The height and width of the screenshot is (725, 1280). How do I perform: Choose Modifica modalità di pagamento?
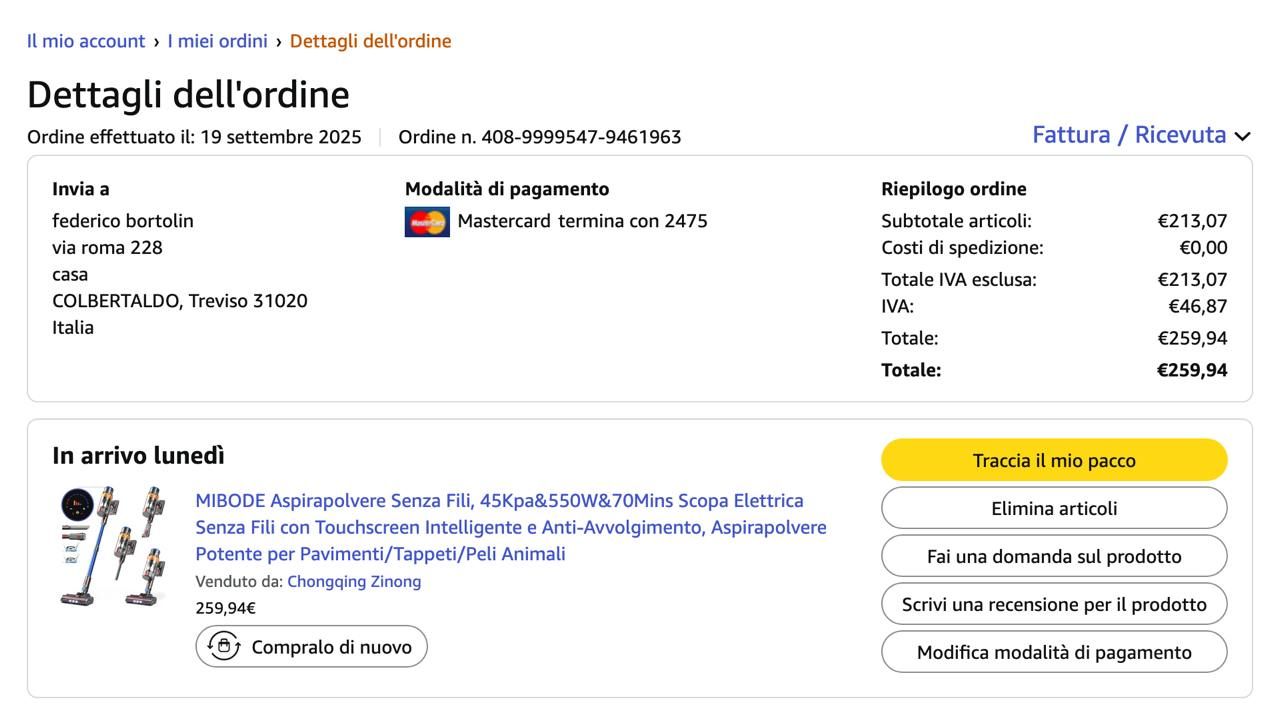[1053, 652]
